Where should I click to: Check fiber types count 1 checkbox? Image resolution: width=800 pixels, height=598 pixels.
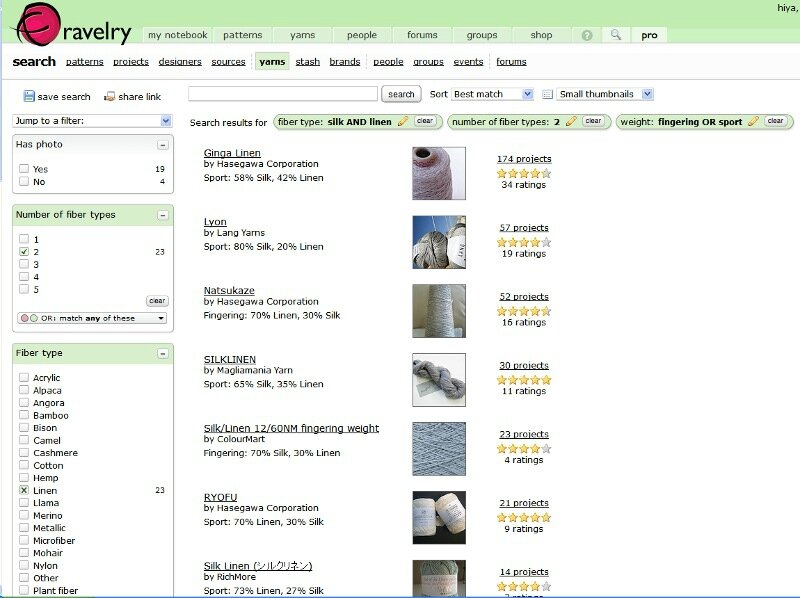pos(24,239)
